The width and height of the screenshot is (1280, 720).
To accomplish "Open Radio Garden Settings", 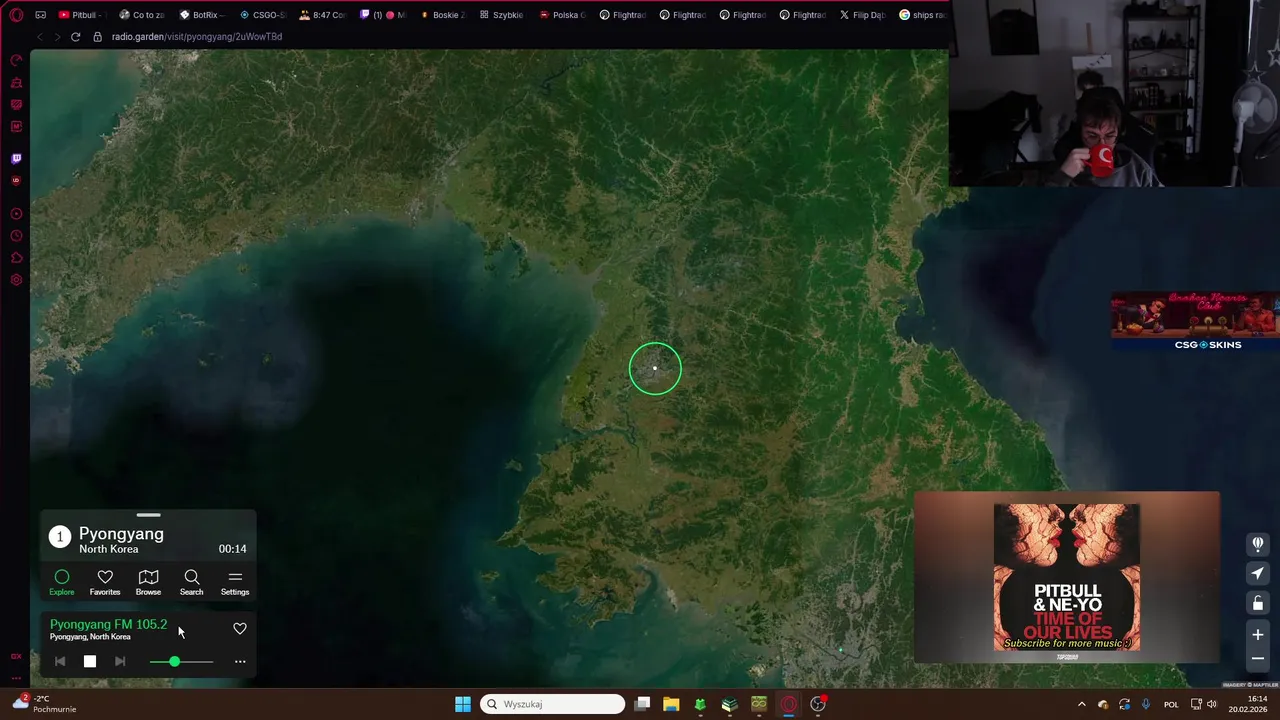I will coord(235,582).
